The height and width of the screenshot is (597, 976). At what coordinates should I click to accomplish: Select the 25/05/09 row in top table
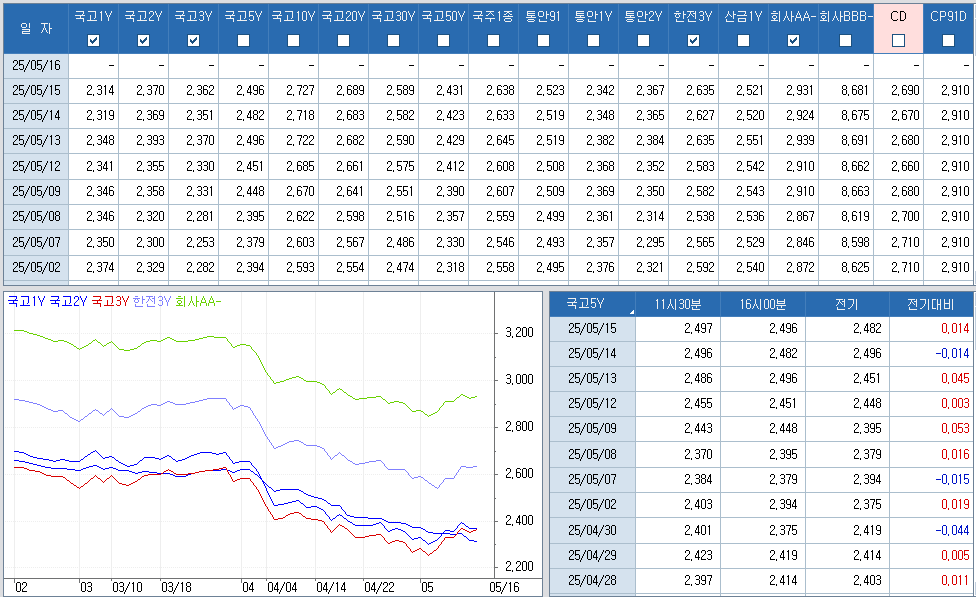tap(36, 190)
